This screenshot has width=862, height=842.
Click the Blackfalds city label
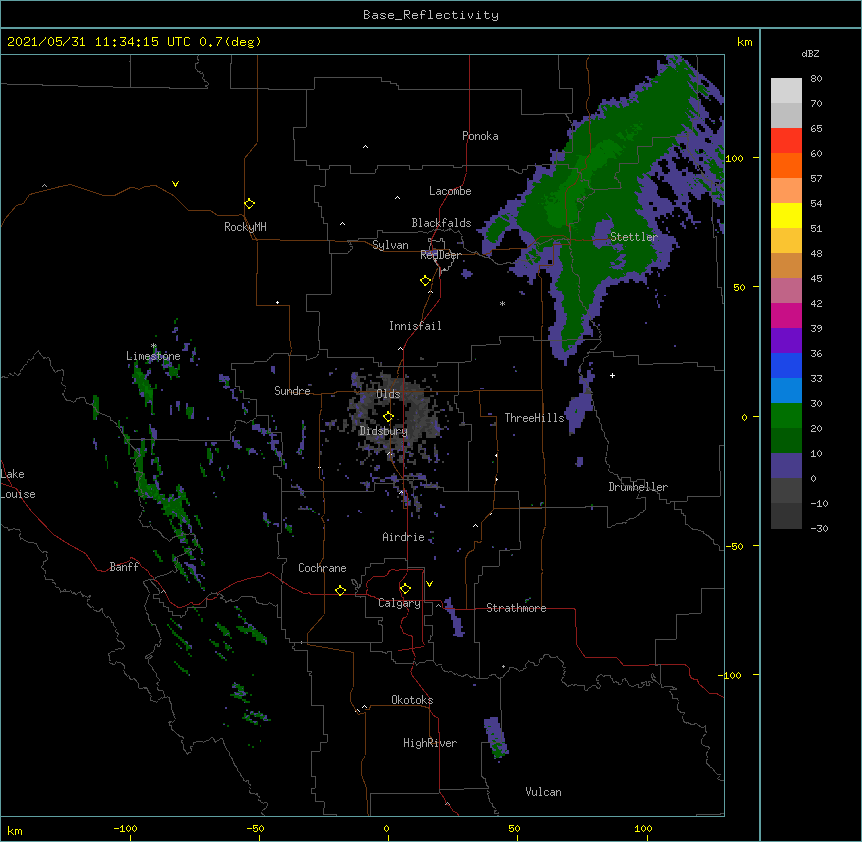click(x=441, y=223)
